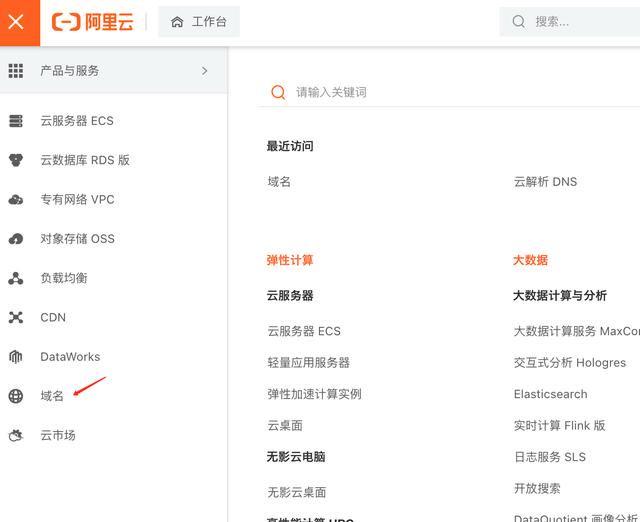Select the 弹性计算 category heading
Image resolution: width=640 pixels, height=522 pixels.
tap(290, 260)
